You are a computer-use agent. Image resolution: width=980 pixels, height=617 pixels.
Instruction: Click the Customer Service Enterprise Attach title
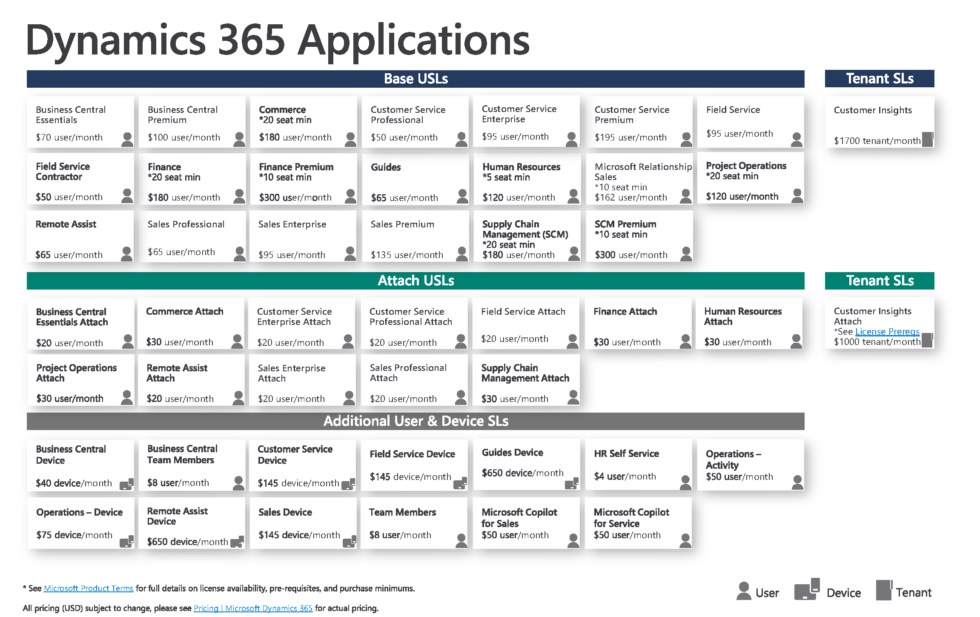point(294,317)
